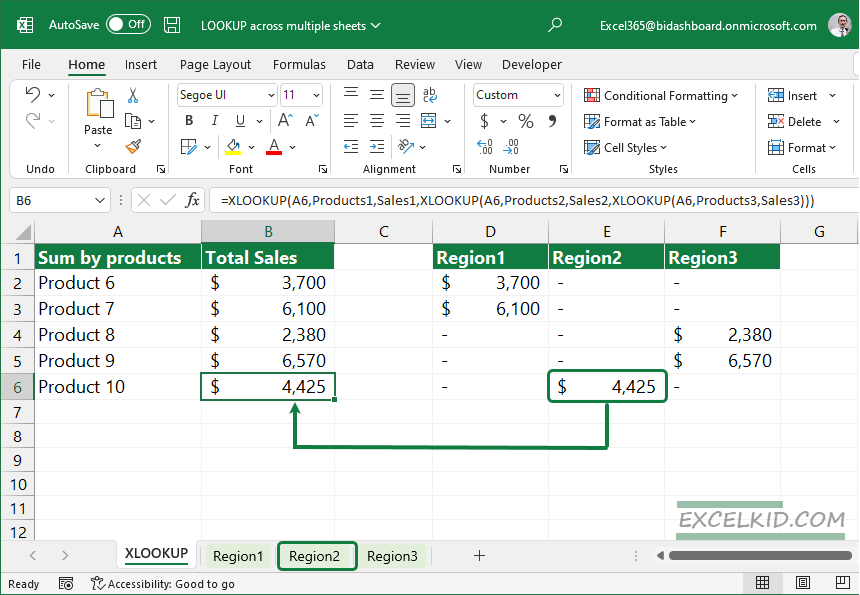
Task: Open the workbook title dropdown chevron
Action: [x=376, y=25]
